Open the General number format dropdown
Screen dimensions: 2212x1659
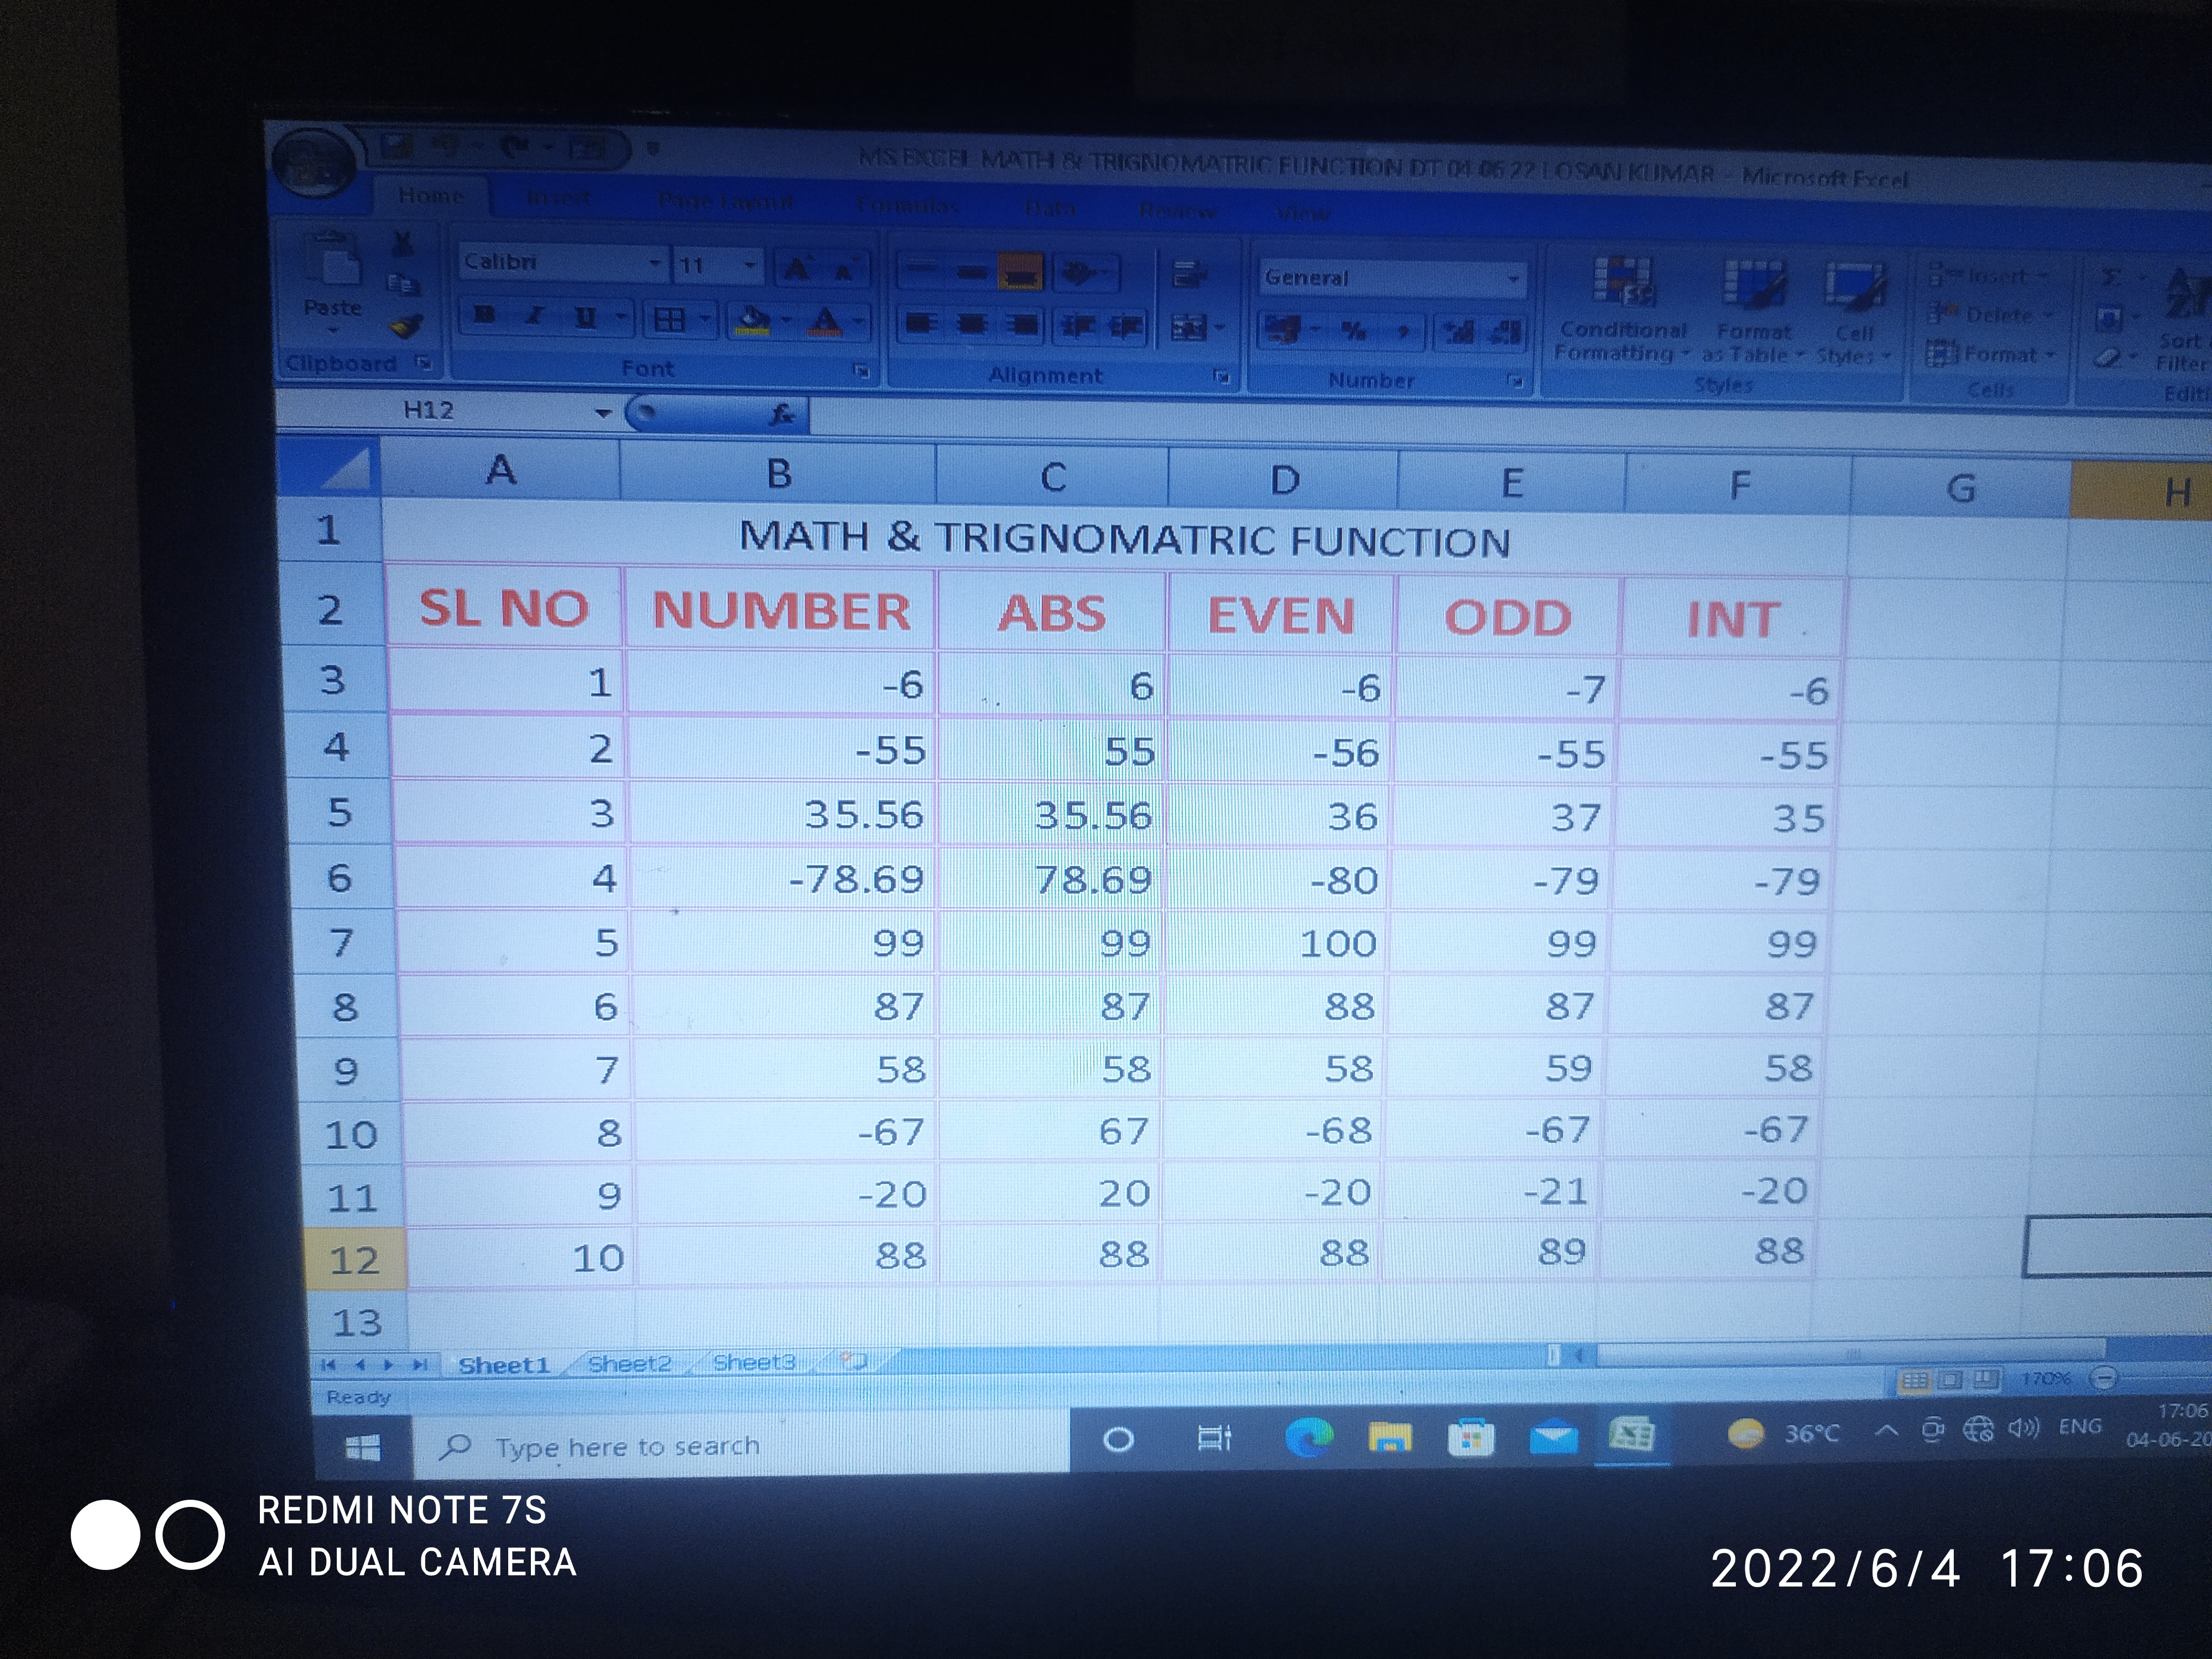1513,280
